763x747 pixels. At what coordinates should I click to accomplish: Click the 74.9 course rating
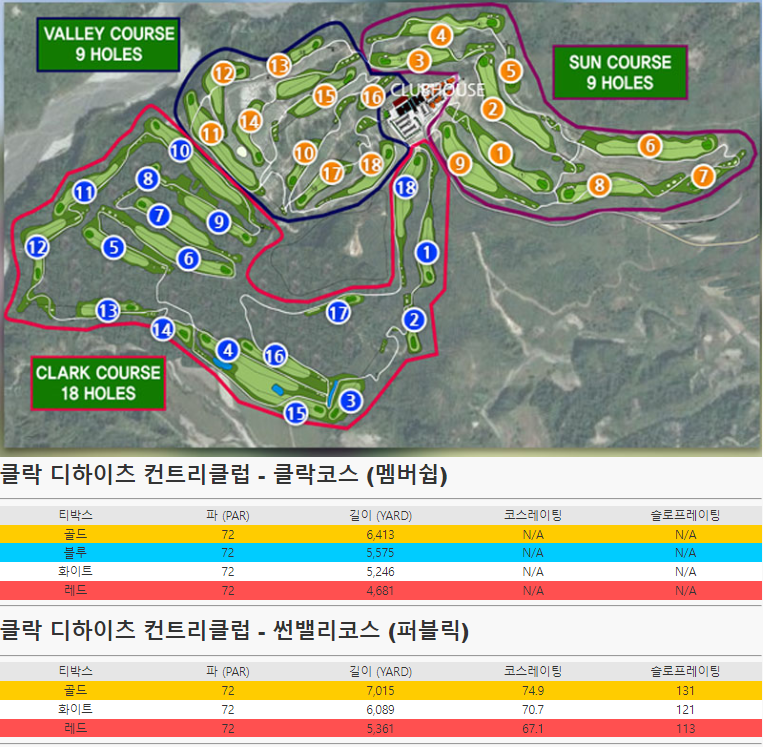533,691
